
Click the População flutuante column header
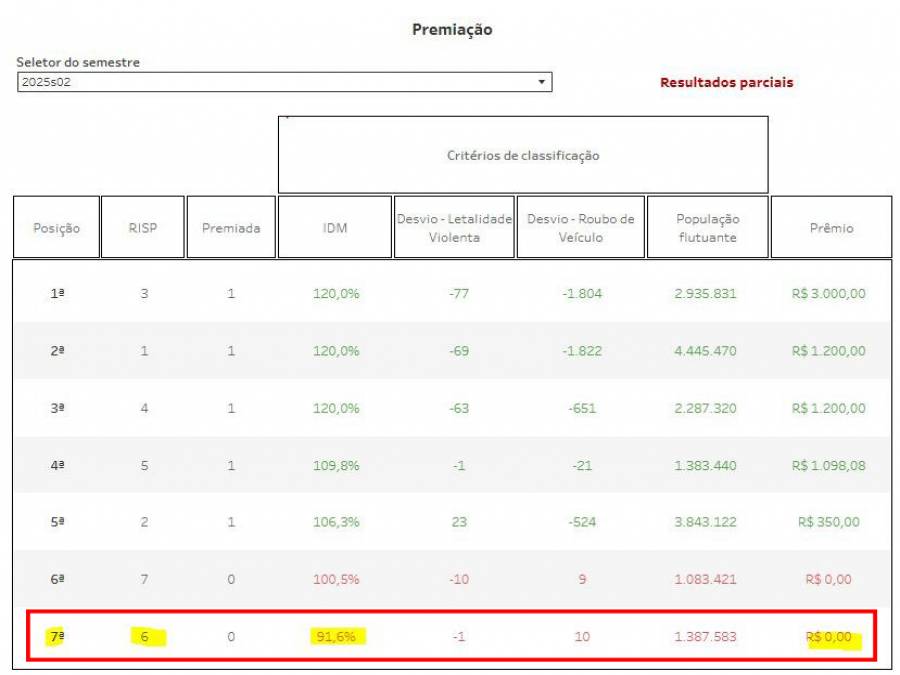707,228
